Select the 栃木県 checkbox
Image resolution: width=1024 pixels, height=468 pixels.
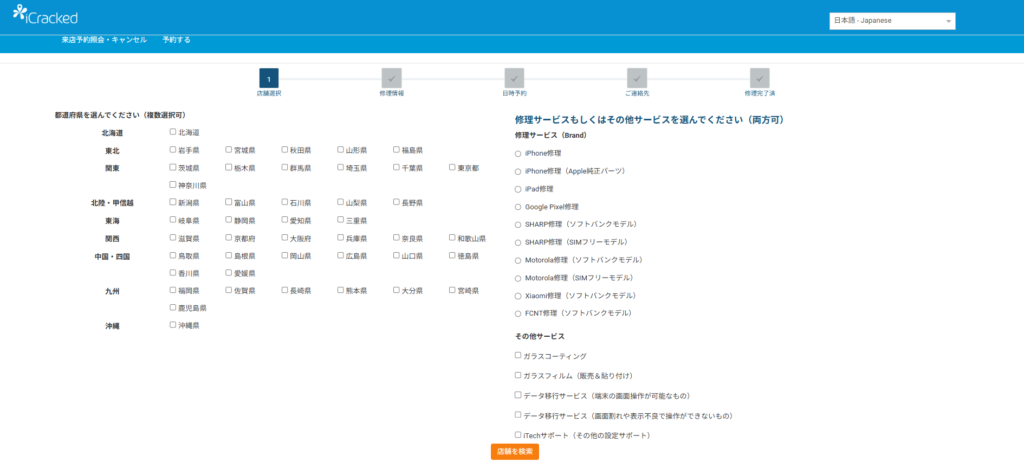229,167
